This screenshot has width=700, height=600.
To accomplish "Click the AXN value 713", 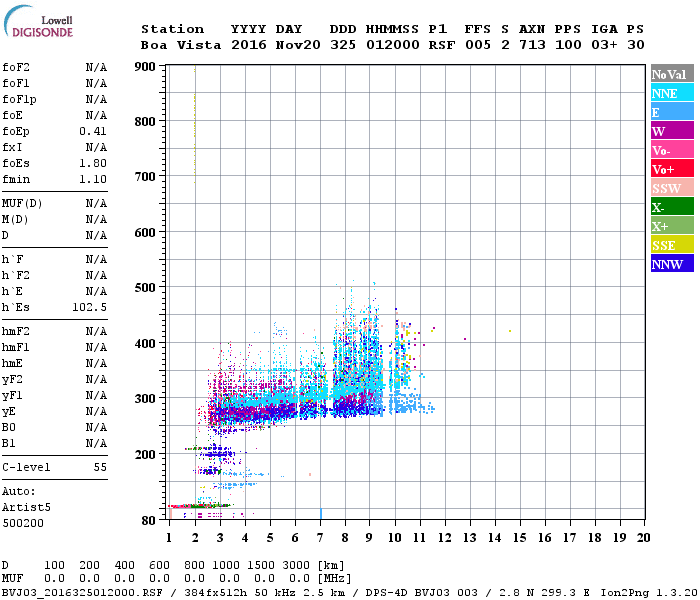I will point(532,45).
